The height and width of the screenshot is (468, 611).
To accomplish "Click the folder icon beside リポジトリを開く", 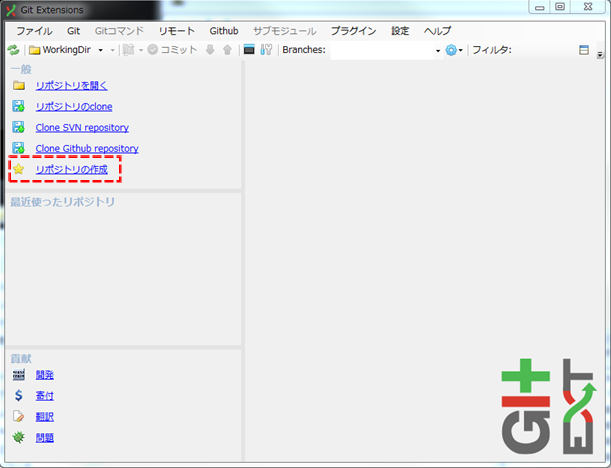I will click(x=18, y=85).
